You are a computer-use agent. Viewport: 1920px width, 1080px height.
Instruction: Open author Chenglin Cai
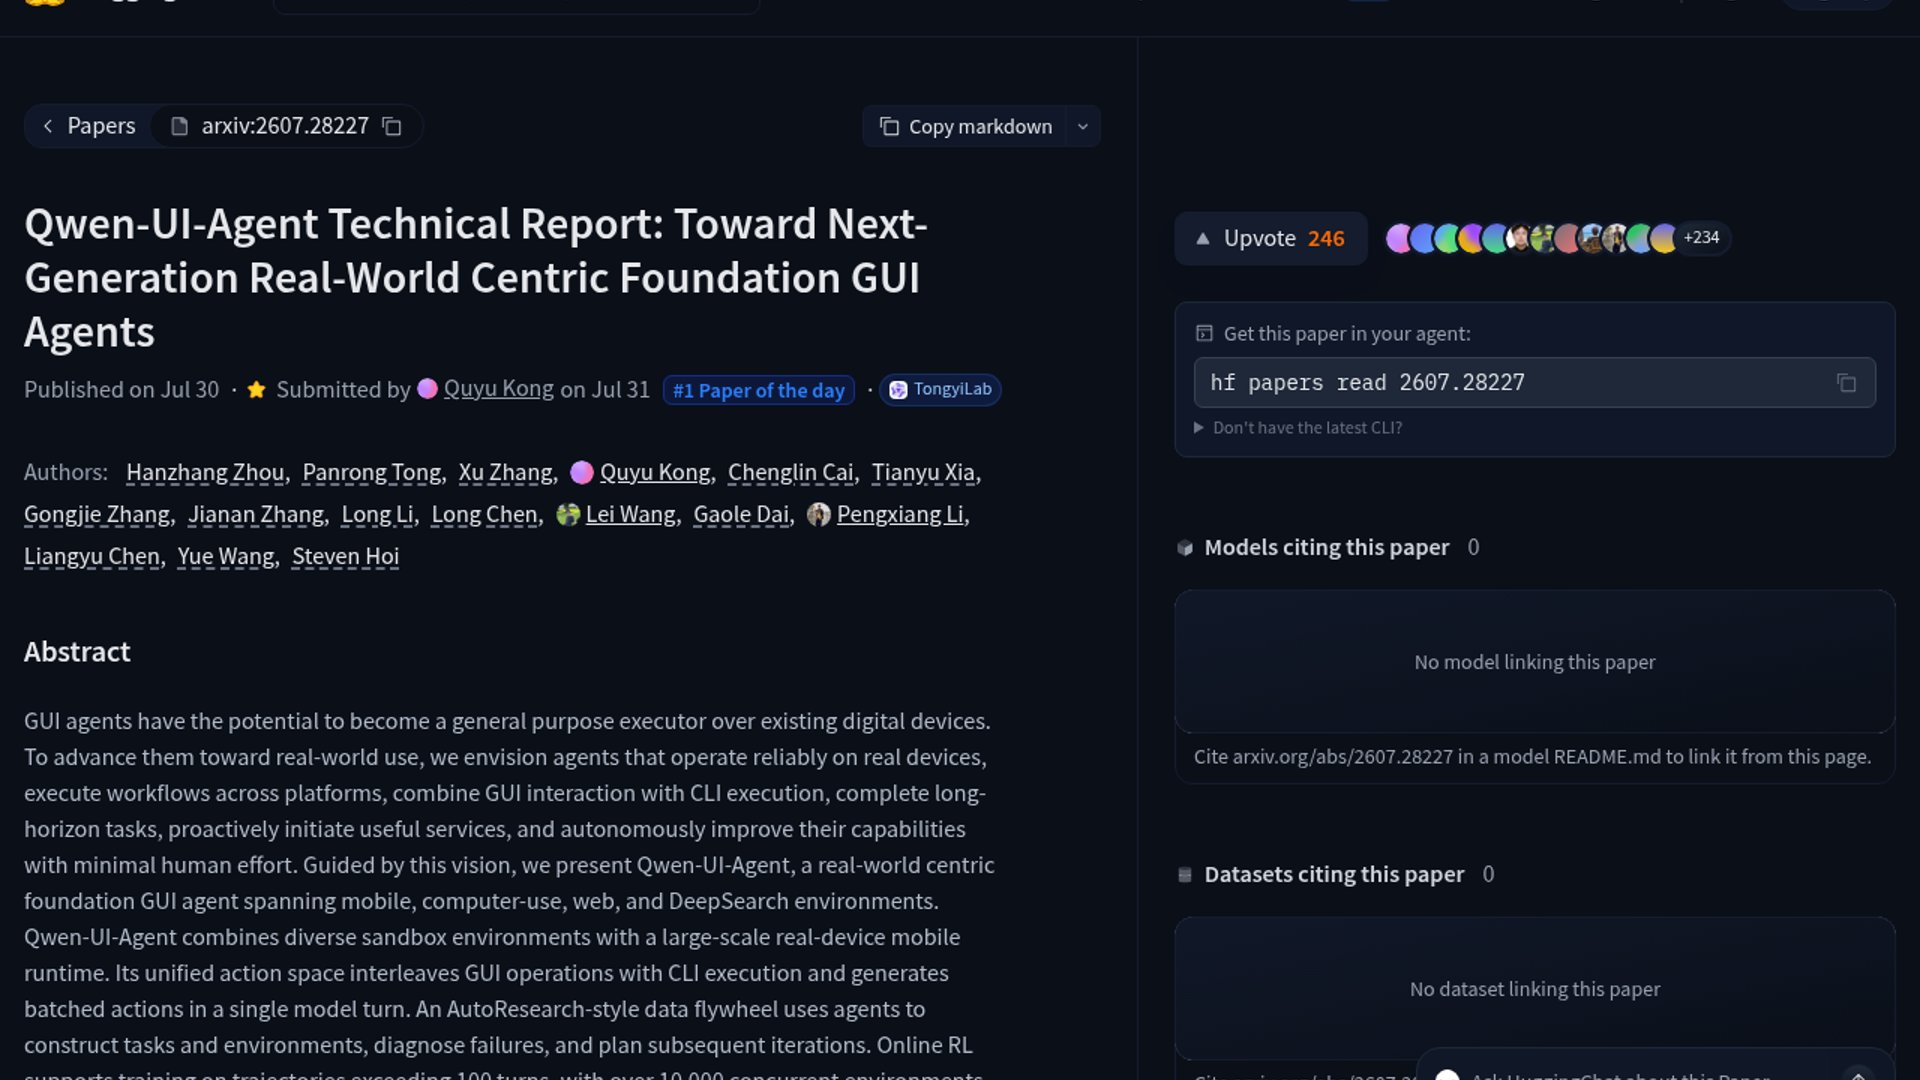791,472
